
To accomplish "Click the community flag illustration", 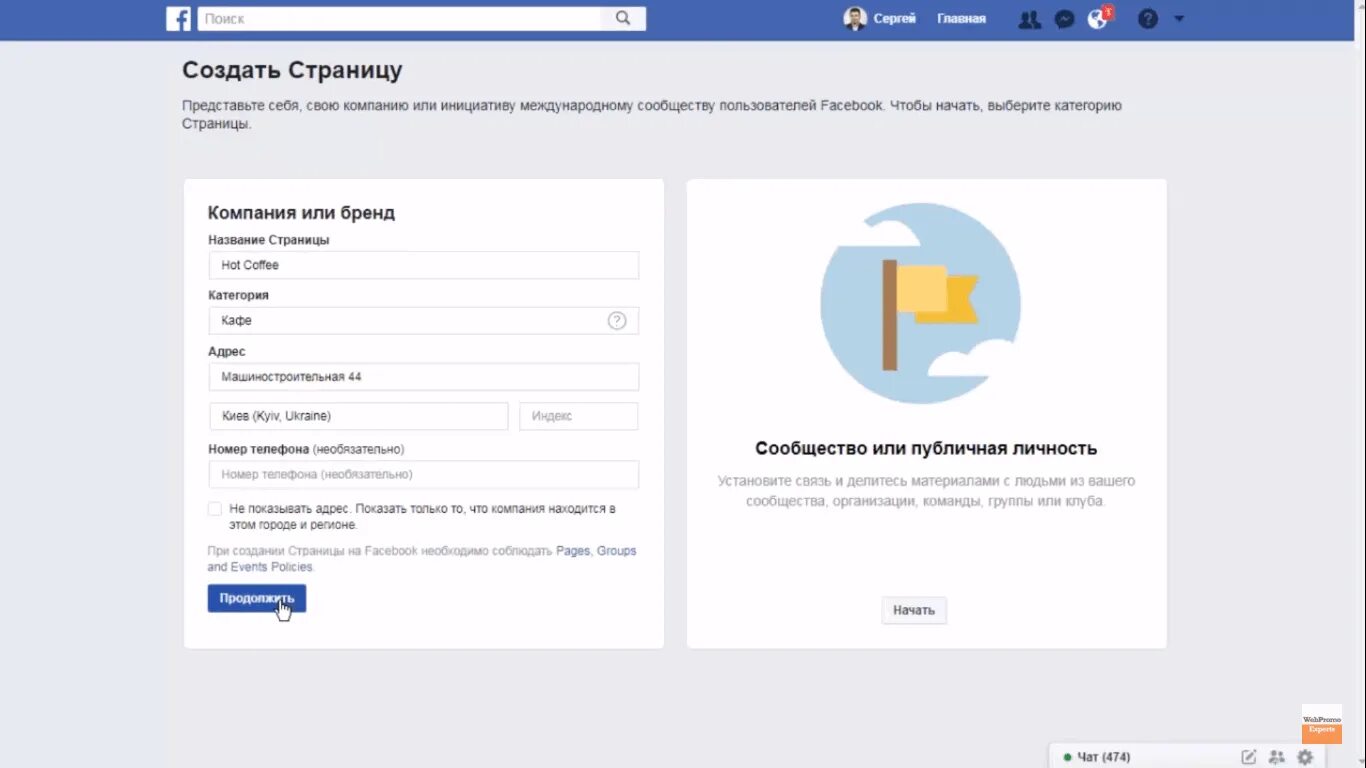I will point(921,303).
